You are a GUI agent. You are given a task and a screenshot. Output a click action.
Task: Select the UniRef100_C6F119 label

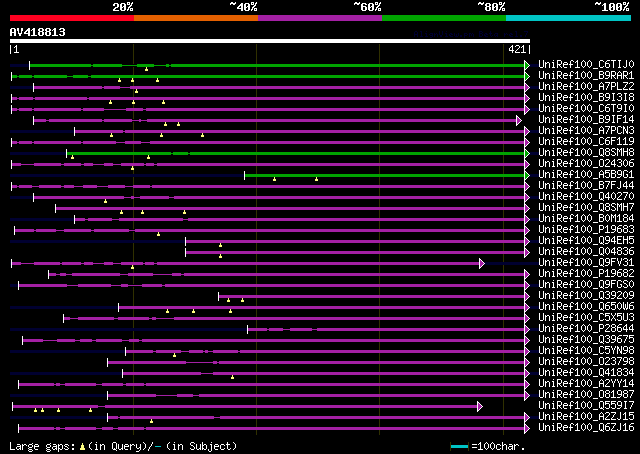[x=586, y=142]
